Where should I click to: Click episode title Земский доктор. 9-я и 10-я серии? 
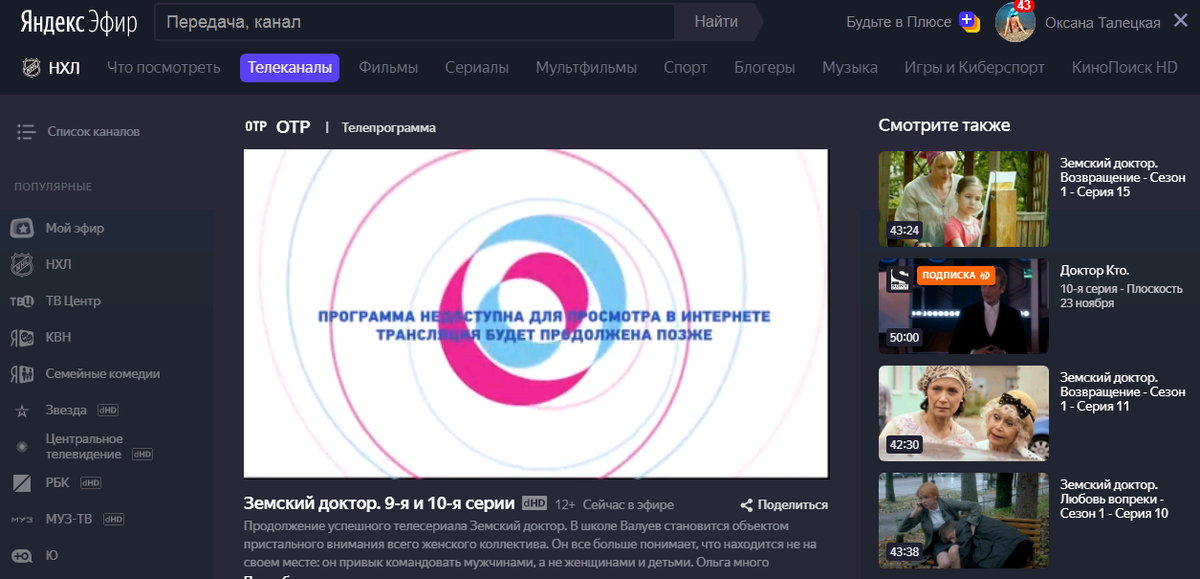[380, 503]
